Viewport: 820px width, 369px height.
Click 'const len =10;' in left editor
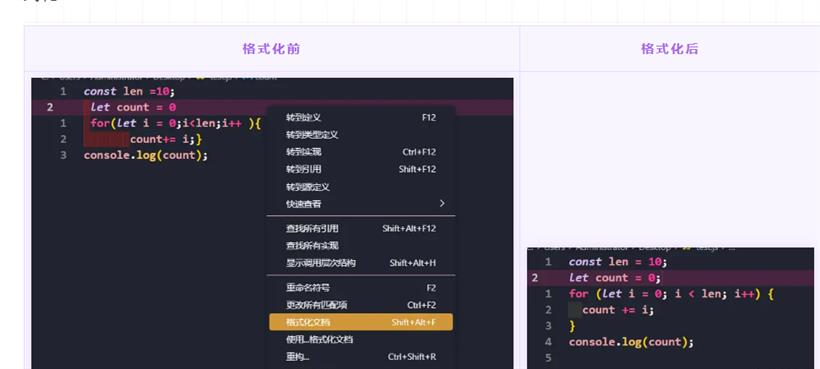129,91
